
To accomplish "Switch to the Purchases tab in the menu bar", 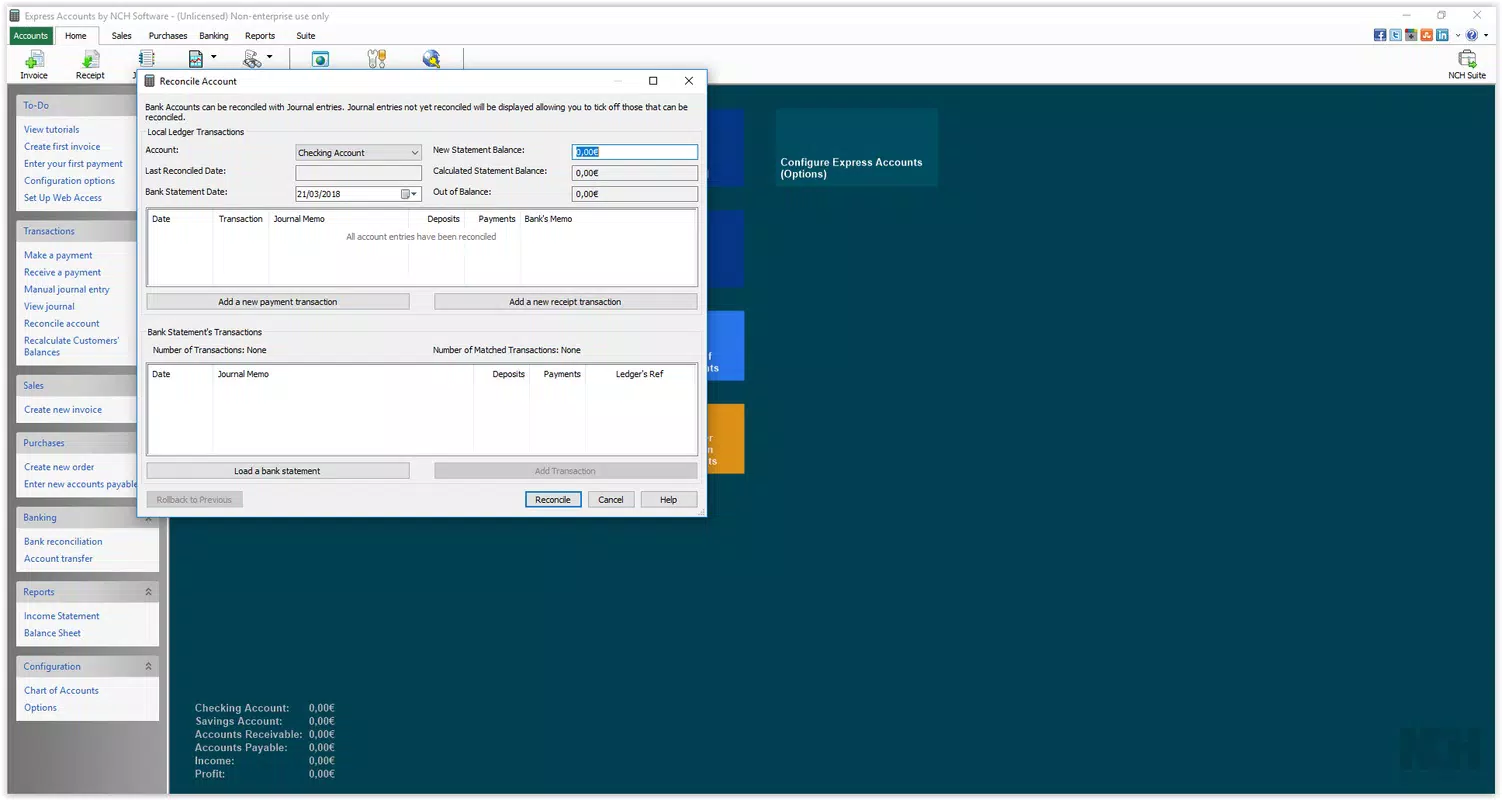I will coord(168,36).
